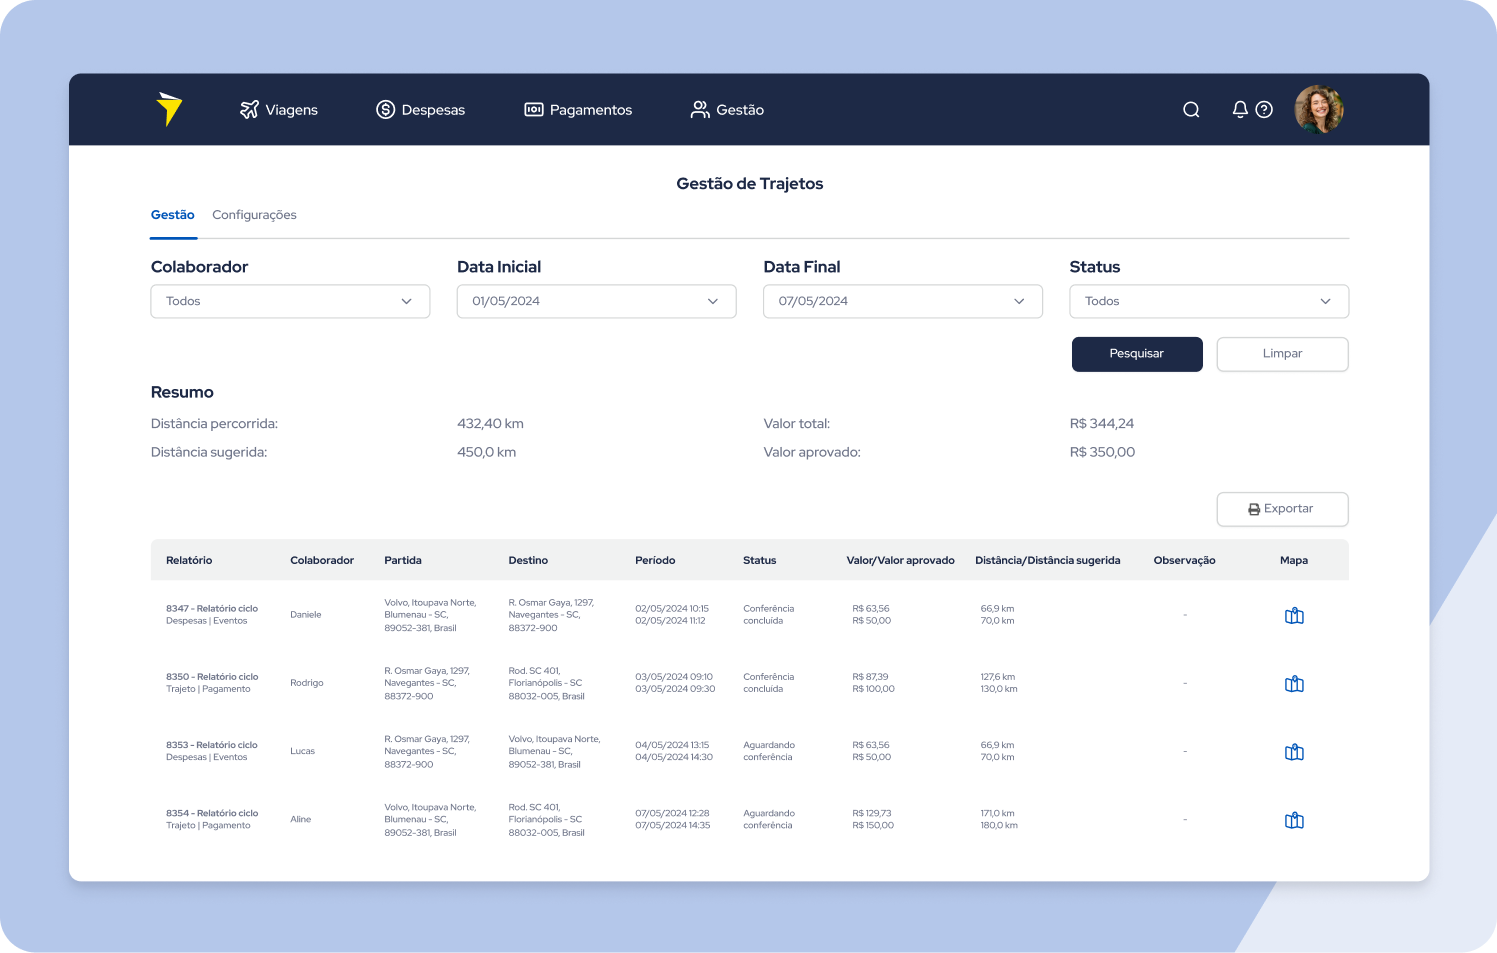Click the Pesquisar button
This screenshot has width=1497, height=953.
(1137, 354)
